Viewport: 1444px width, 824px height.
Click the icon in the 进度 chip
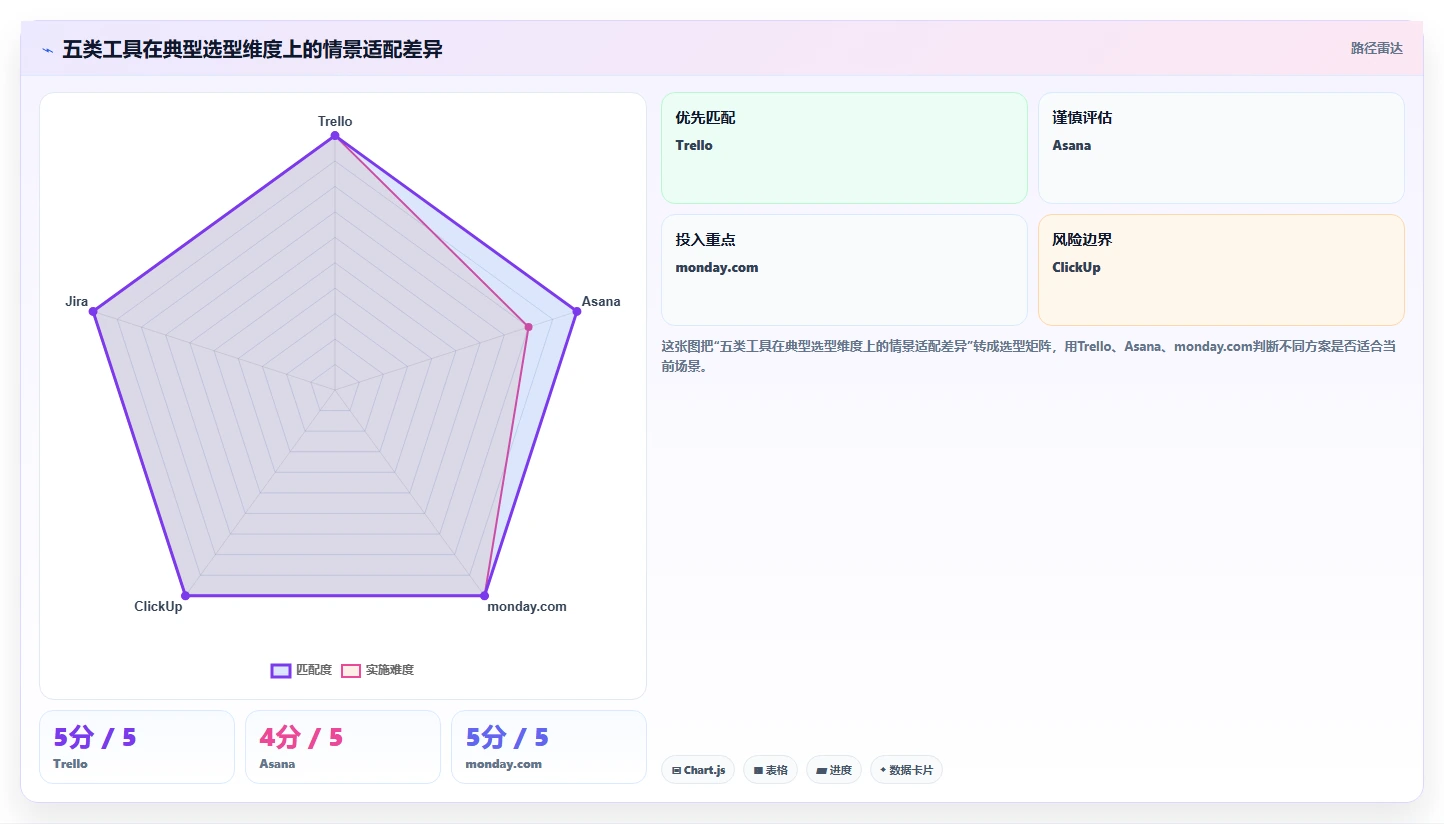pyautogui.click(x=821, y=770)
